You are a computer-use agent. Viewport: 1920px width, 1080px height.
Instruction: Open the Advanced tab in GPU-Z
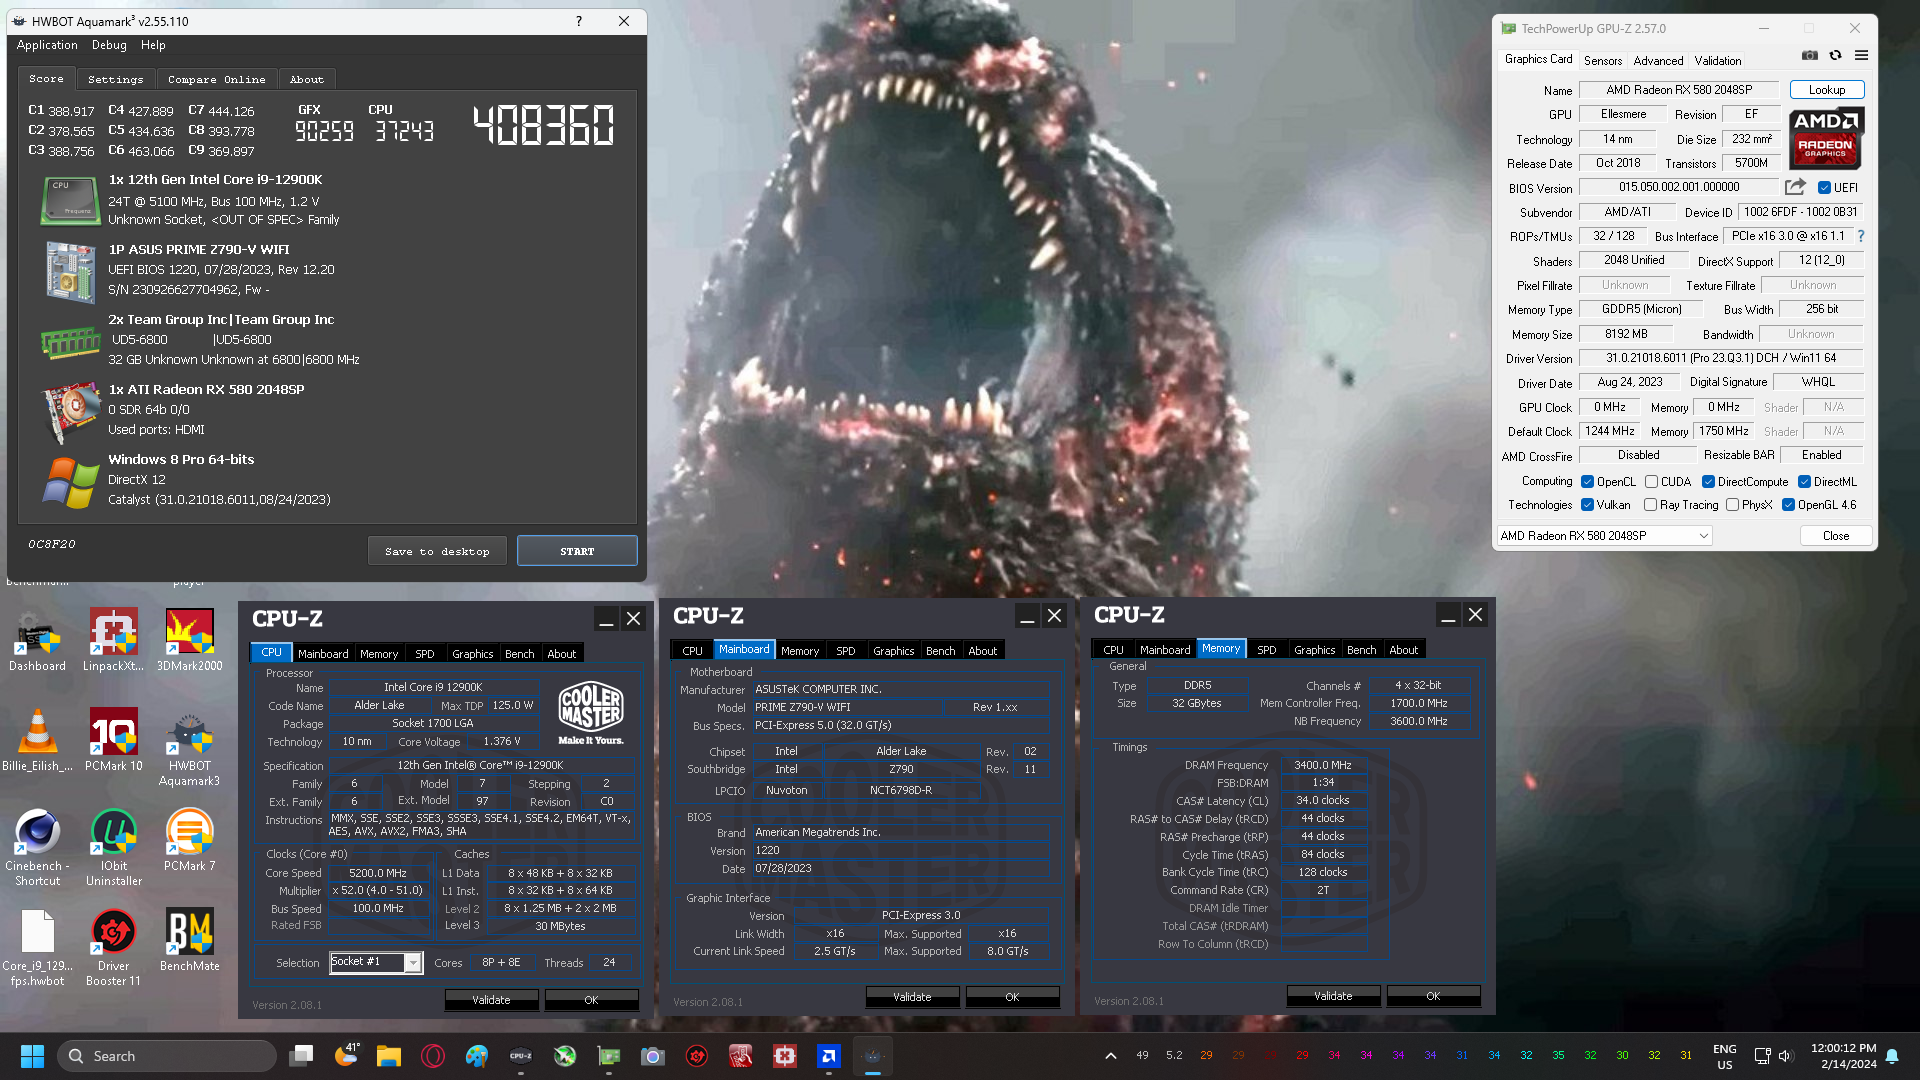point(1658,61)
